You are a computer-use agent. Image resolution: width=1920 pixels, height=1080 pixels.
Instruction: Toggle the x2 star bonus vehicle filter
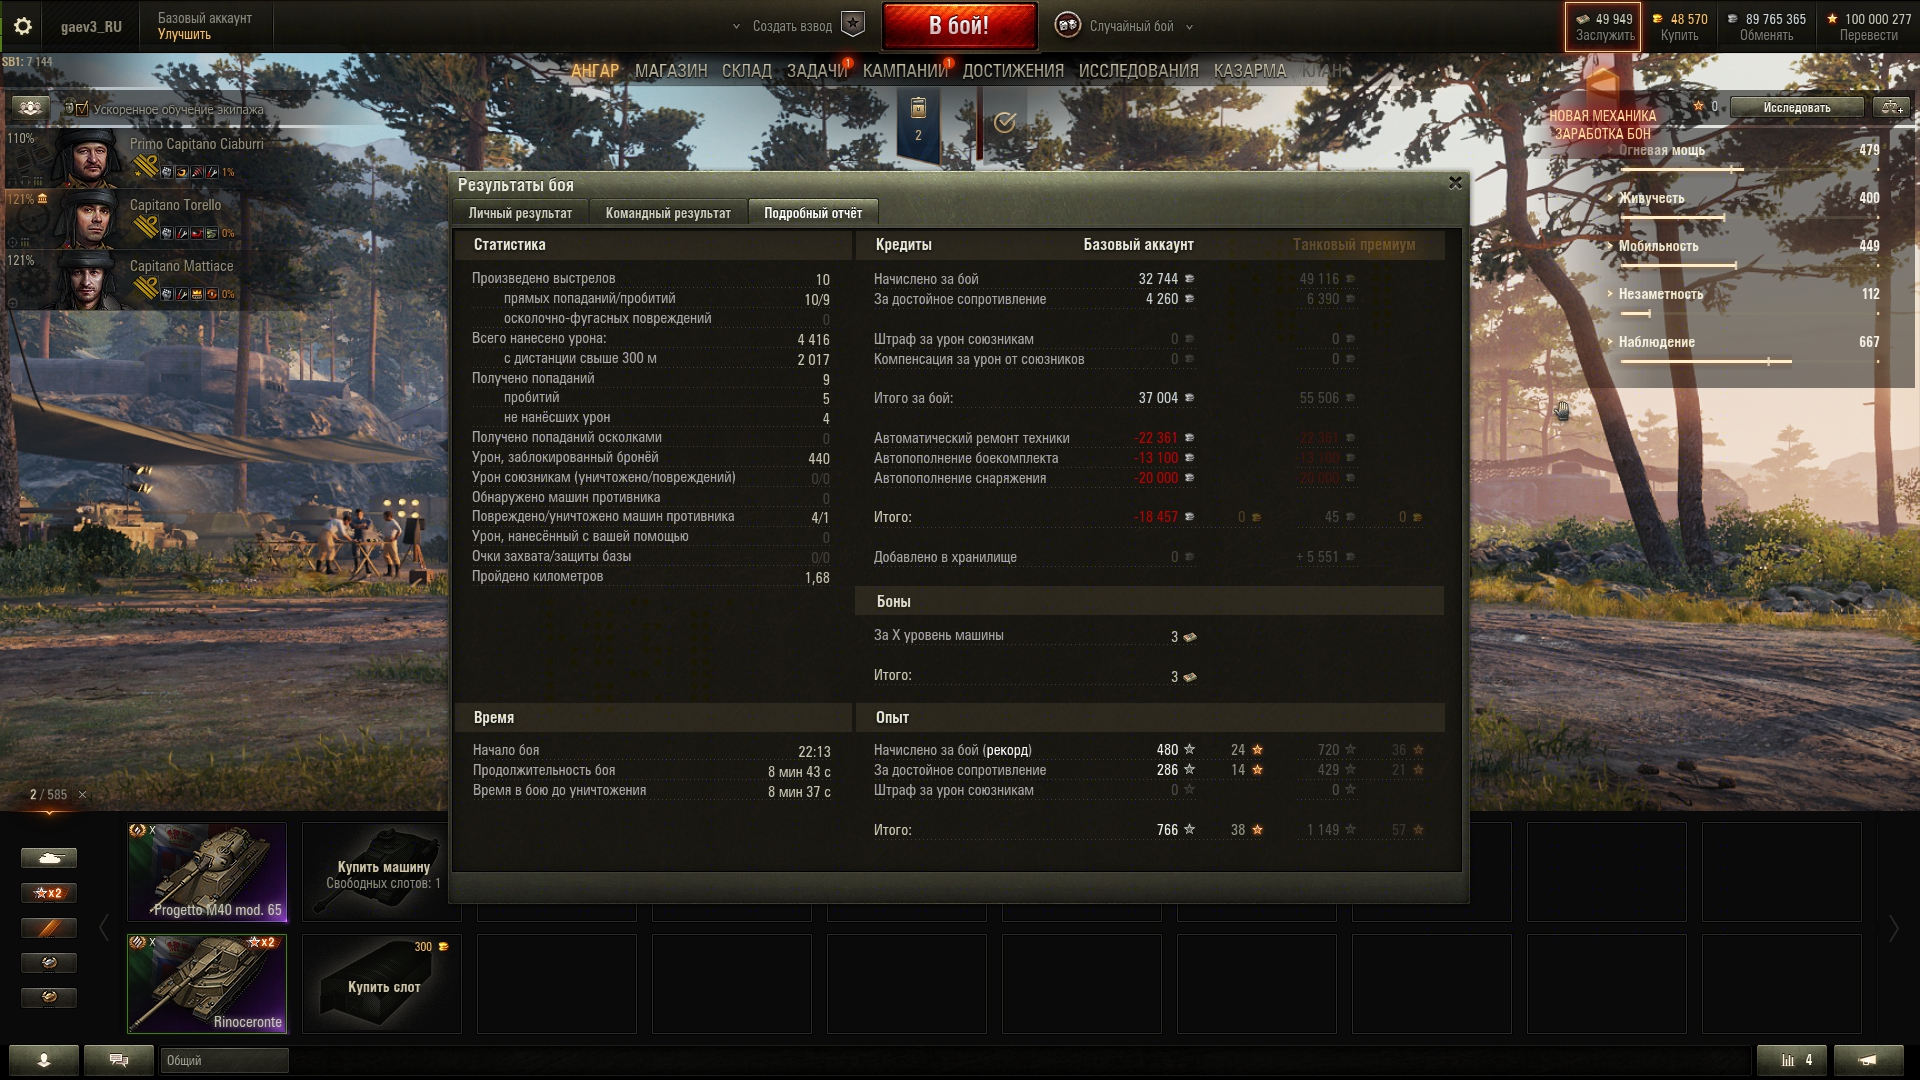pyautogui.click(x=49, y=893)
